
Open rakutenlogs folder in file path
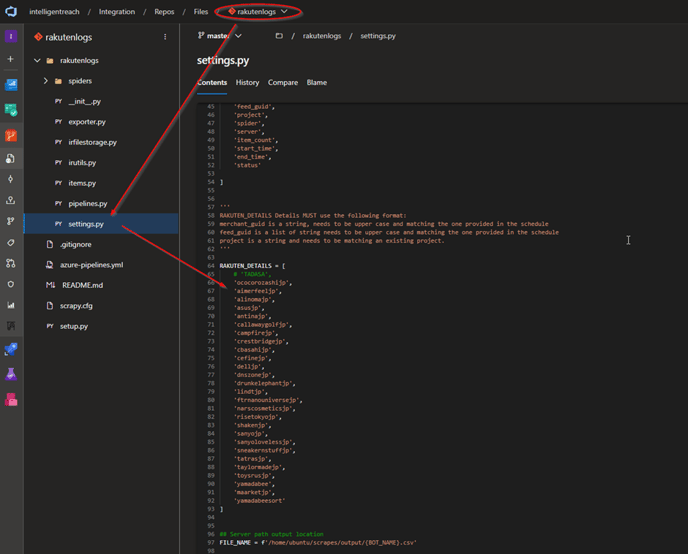click(322, 36)
